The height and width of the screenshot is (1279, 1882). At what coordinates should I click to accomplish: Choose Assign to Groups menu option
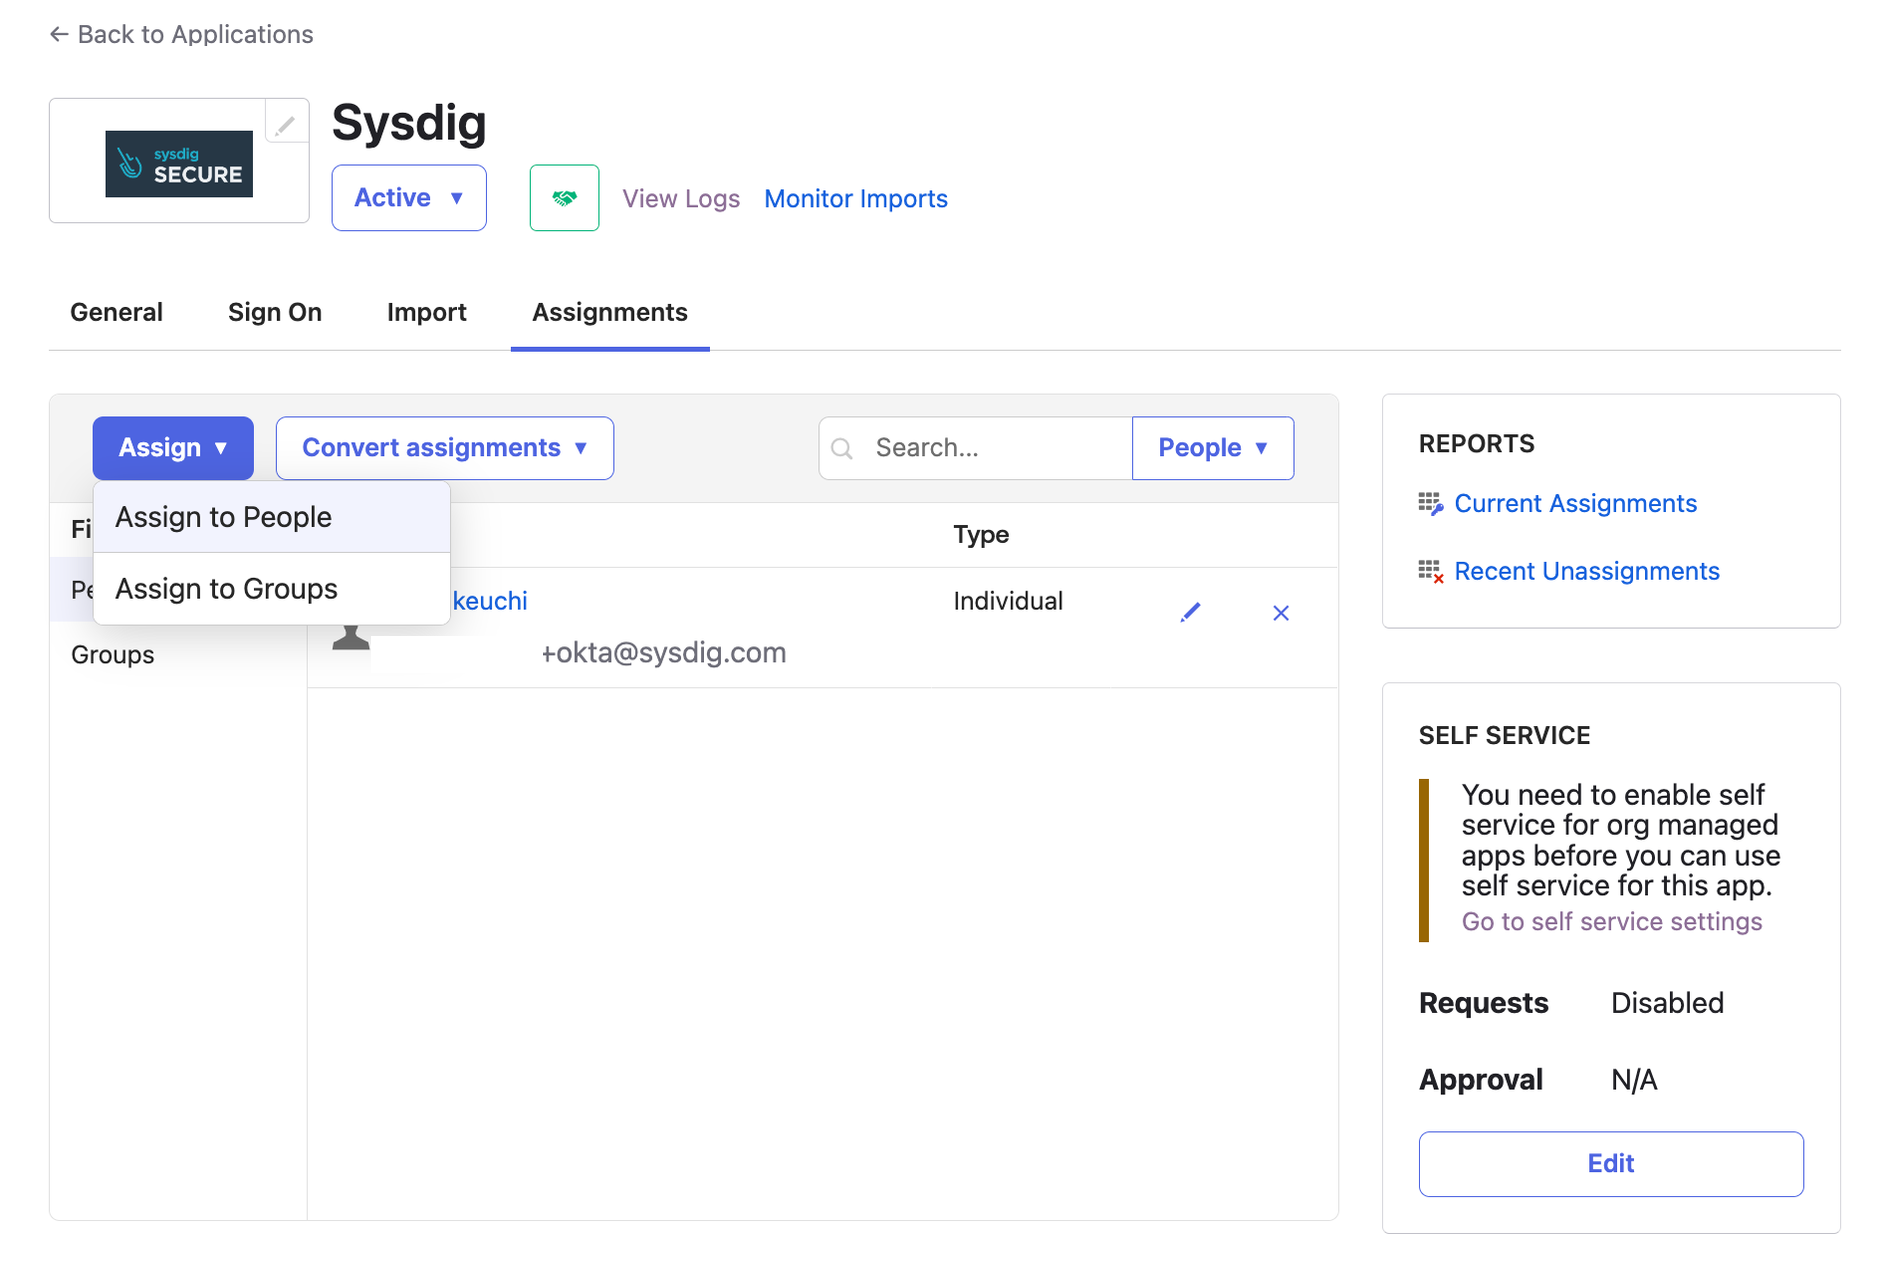272,589
